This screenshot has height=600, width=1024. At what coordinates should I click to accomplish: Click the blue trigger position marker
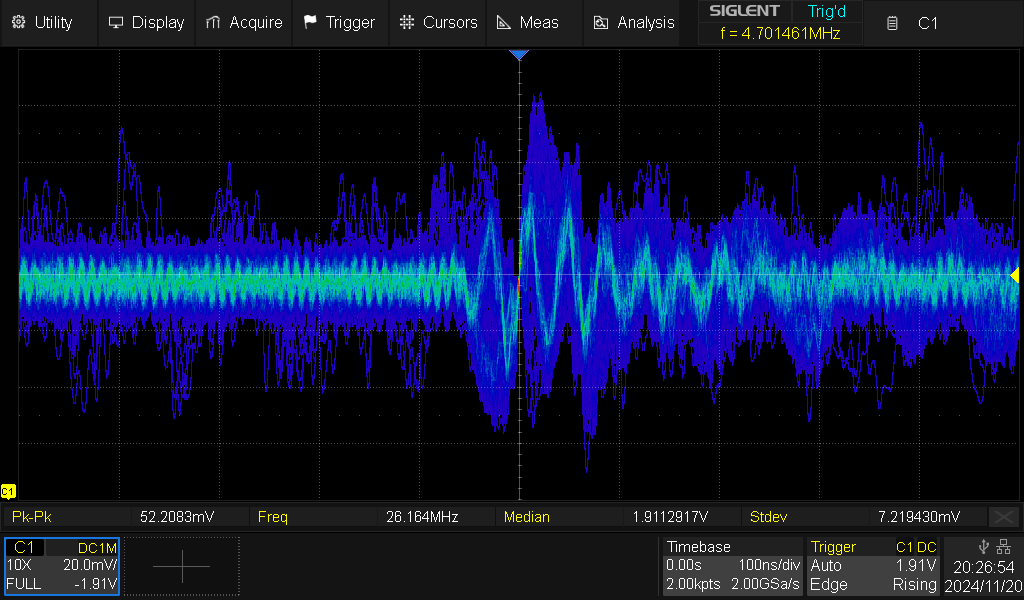coord(519,55)
